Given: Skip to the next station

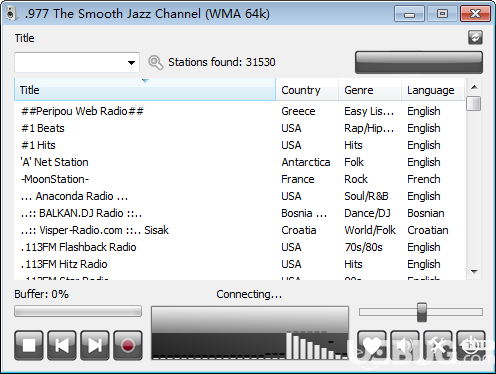Looking at the screenshot, I should click(95, 345).
